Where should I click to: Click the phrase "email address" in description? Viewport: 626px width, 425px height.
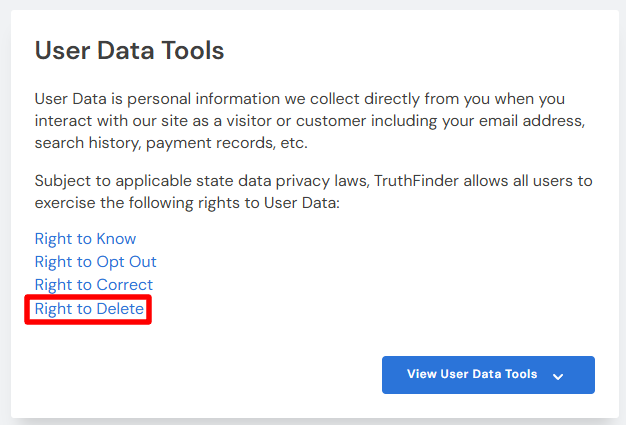click(534, 121)
